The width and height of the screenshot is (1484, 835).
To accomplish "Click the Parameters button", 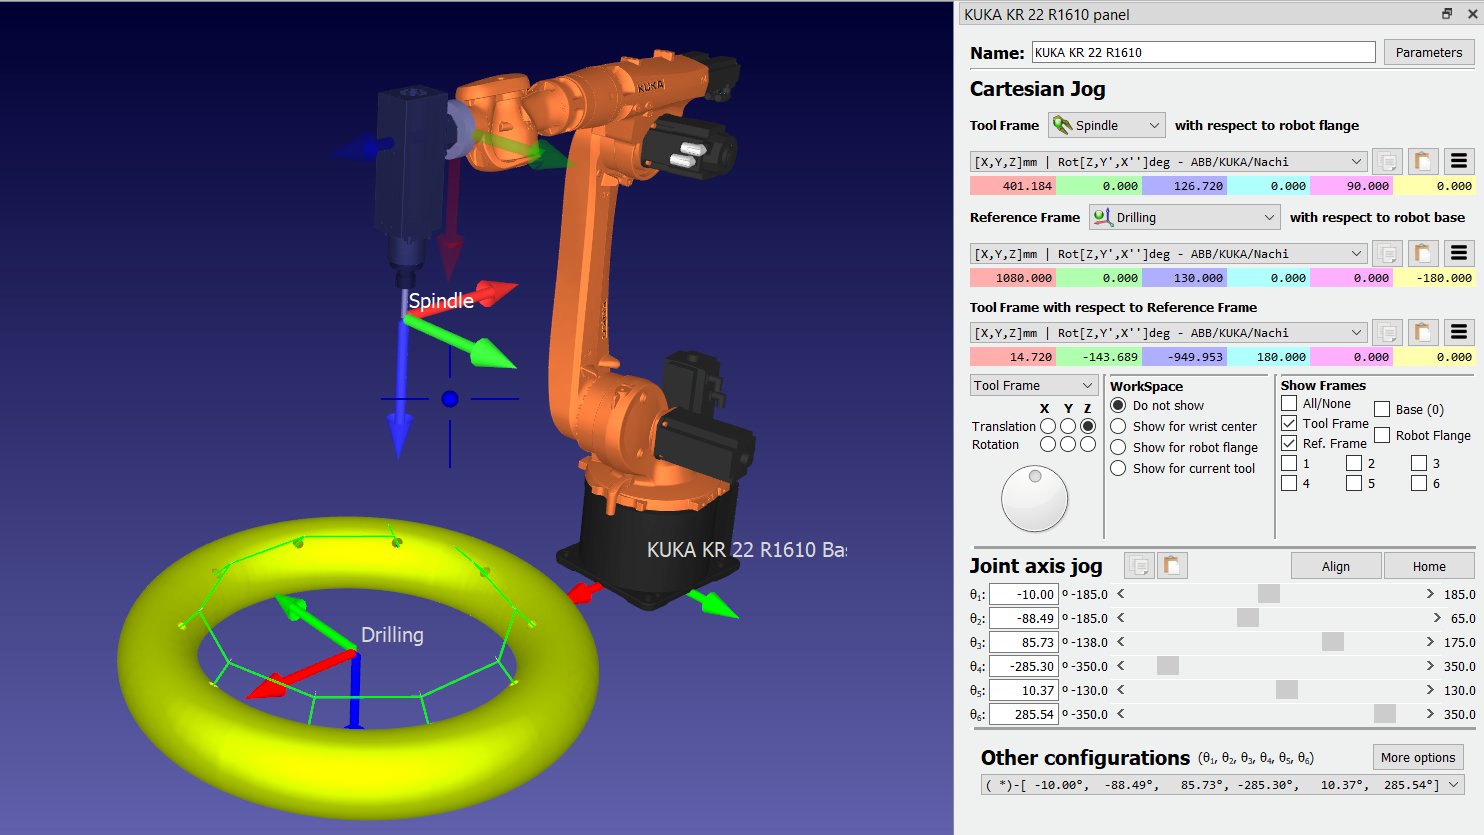I will pos(1427,51).
